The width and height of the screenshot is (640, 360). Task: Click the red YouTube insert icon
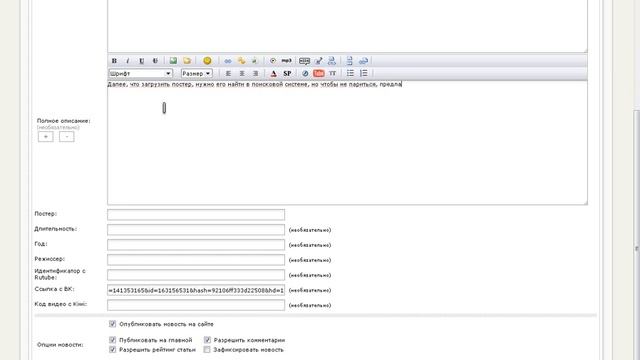319,73
